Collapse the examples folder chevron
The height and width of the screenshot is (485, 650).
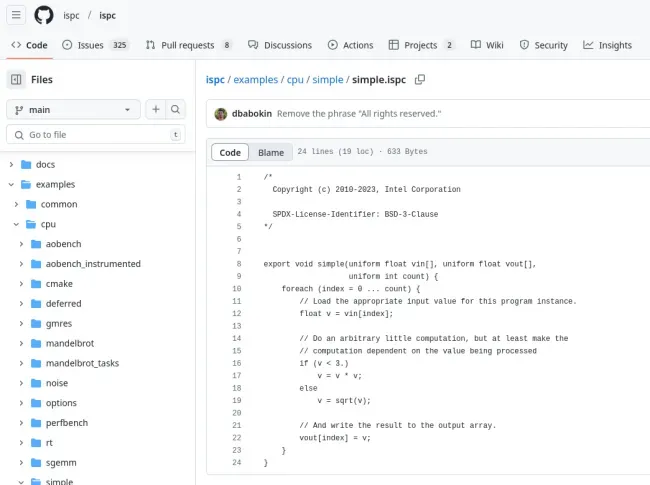[11, 184]
